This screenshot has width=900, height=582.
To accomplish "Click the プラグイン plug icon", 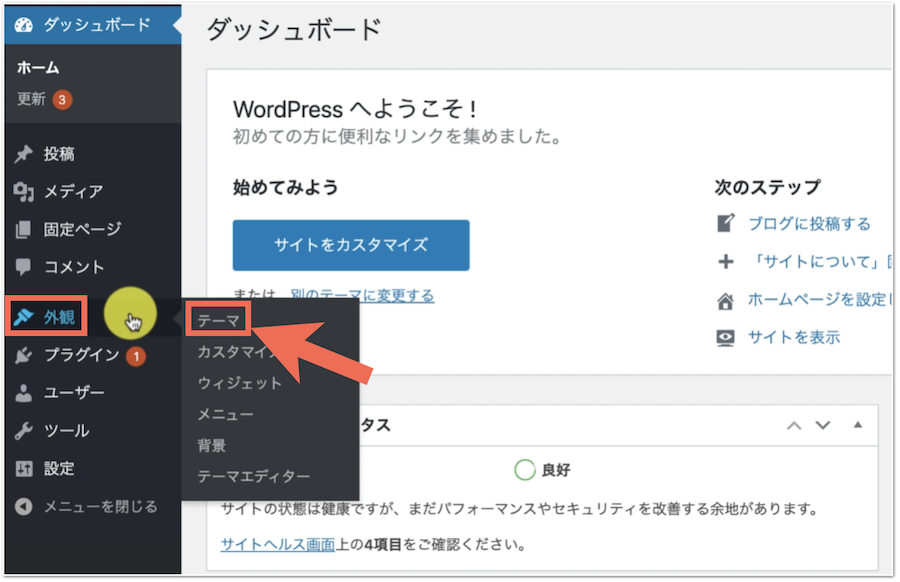I will (x=25, y=355).
